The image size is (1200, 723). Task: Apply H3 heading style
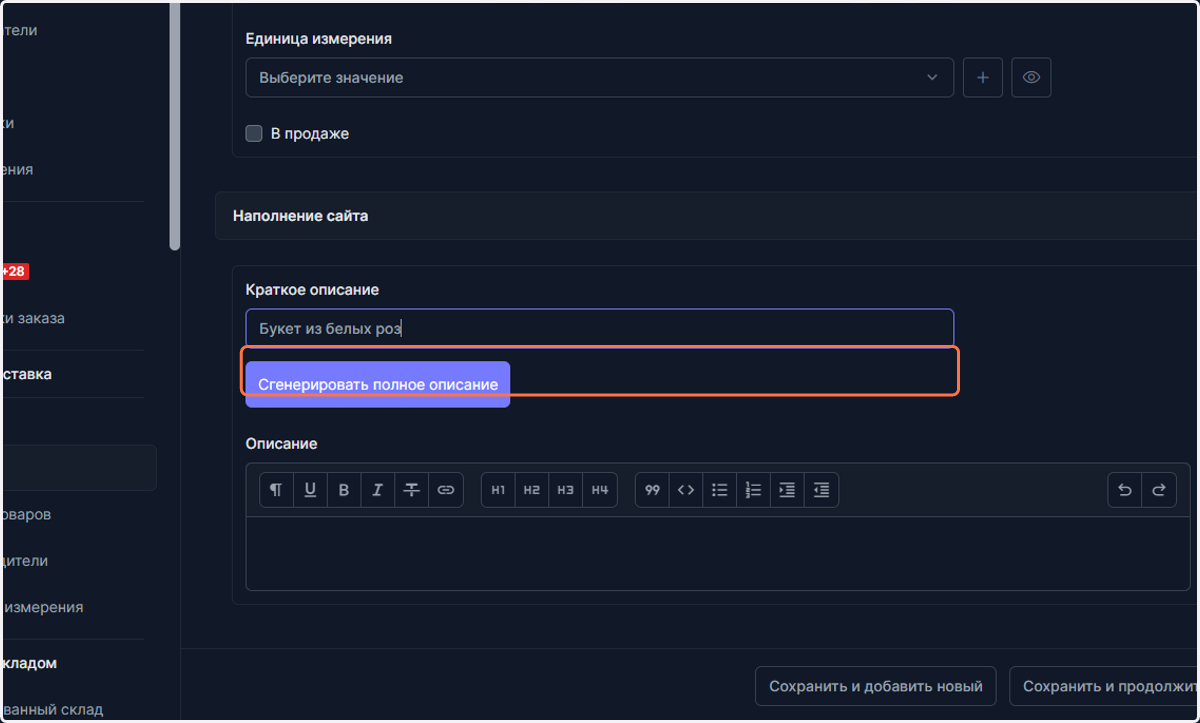point(566,490)
